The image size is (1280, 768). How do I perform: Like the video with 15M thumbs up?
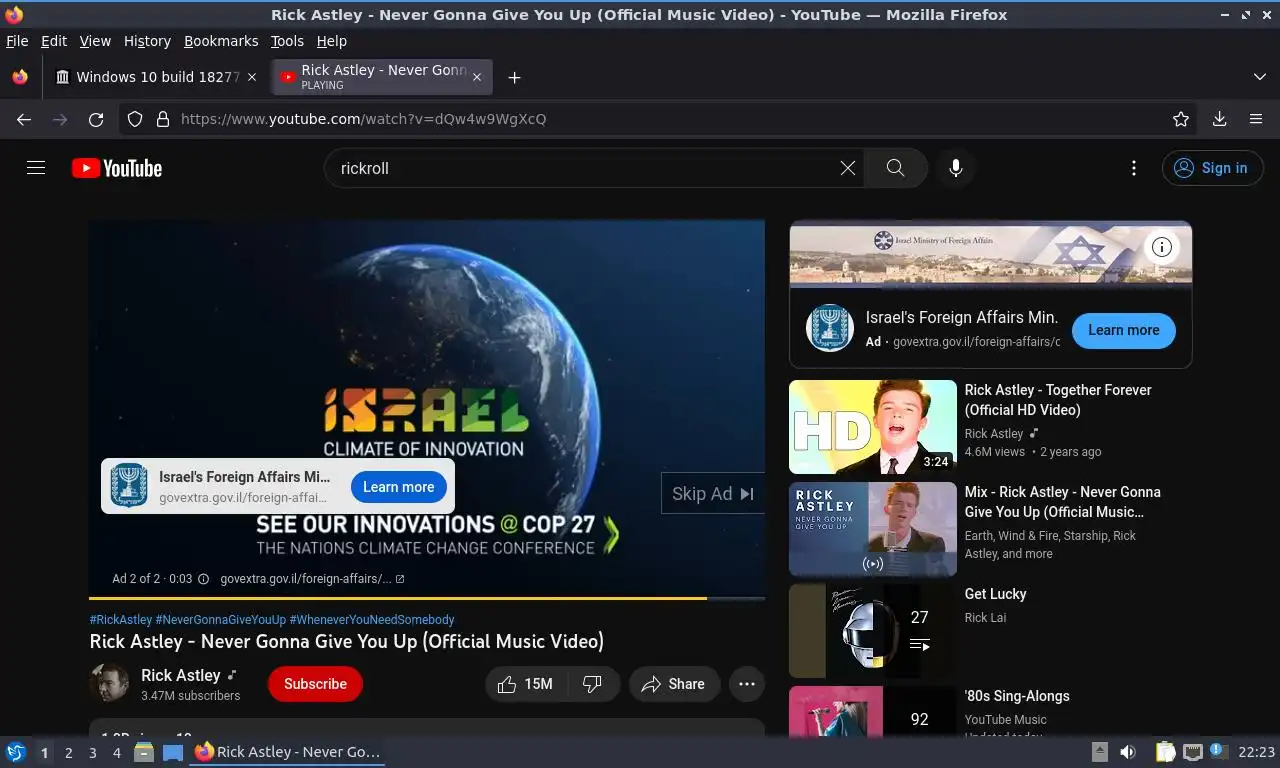tap(527, 684)
